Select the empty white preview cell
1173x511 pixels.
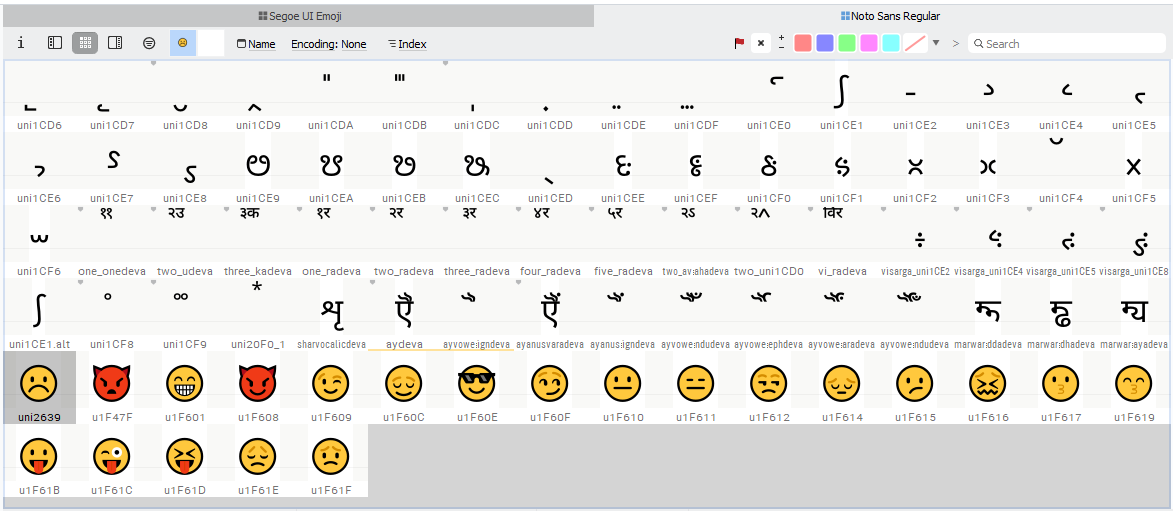(211, 43)
